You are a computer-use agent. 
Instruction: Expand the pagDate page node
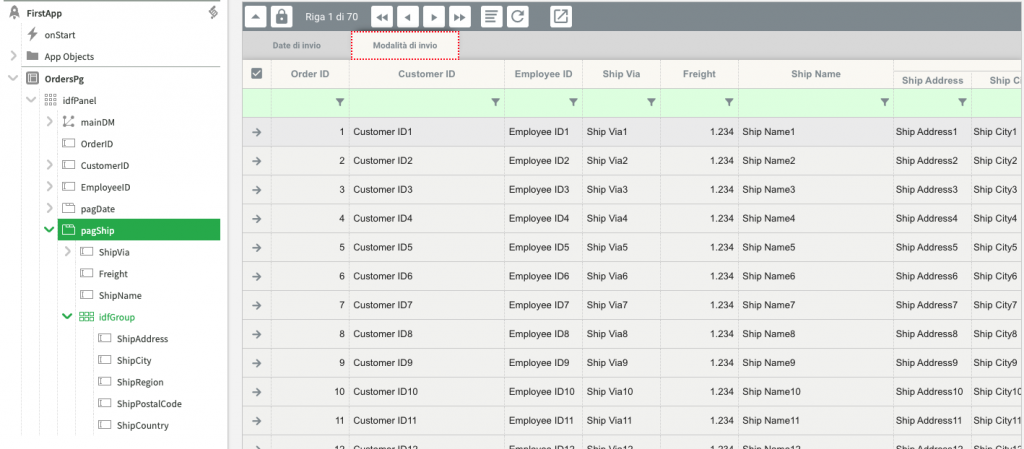click(x=50, y=208)
